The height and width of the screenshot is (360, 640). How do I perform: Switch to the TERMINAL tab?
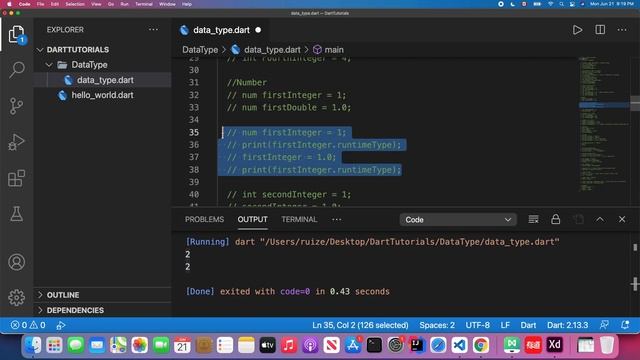299,220
